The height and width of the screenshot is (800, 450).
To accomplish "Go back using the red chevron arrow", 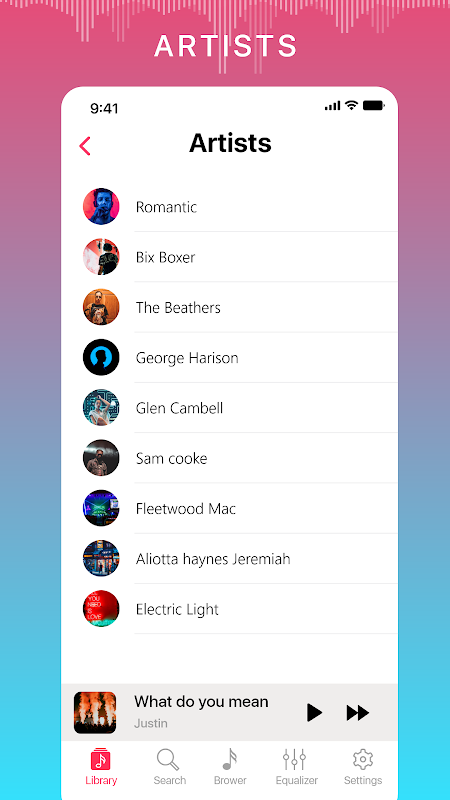I will pyautogui.click(x=85, y=146).
